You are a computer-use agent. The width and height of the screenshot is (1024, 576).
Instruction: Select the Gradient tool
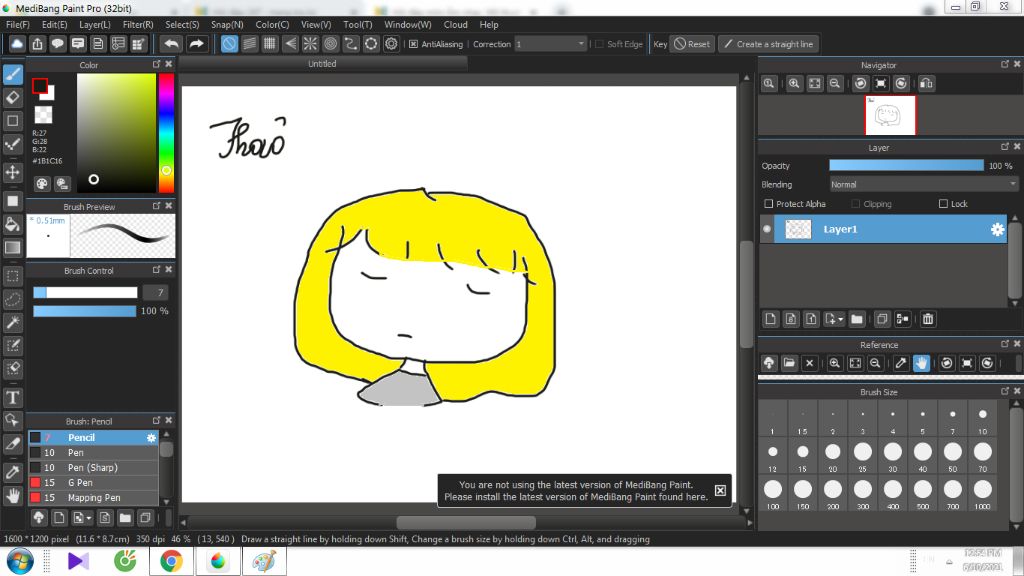pos(12,248)
